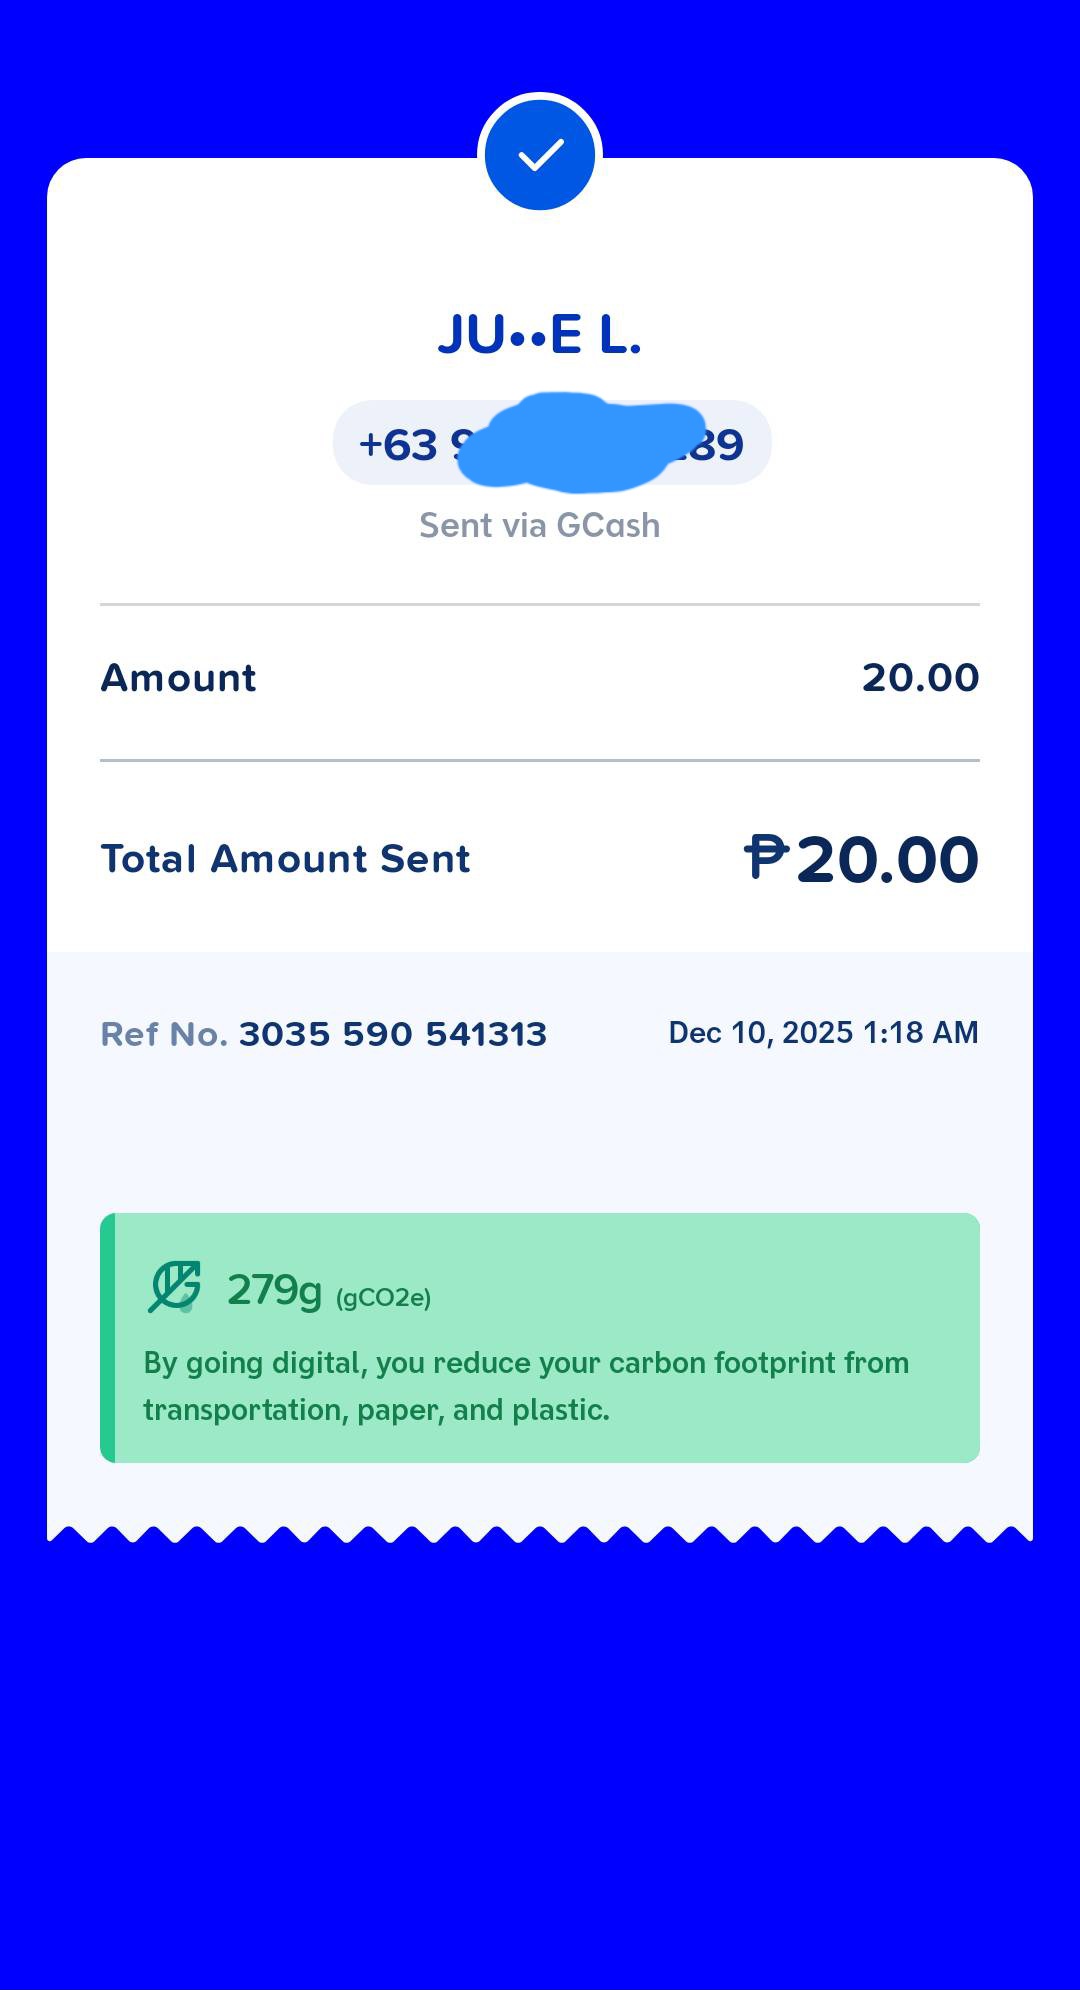The height and width of the screenshot is (1990, 1080).
Task: Click the Dec 10, 2025 1:18 AM timestamp
Action: pyautogui.click(x=823, y=1033)
